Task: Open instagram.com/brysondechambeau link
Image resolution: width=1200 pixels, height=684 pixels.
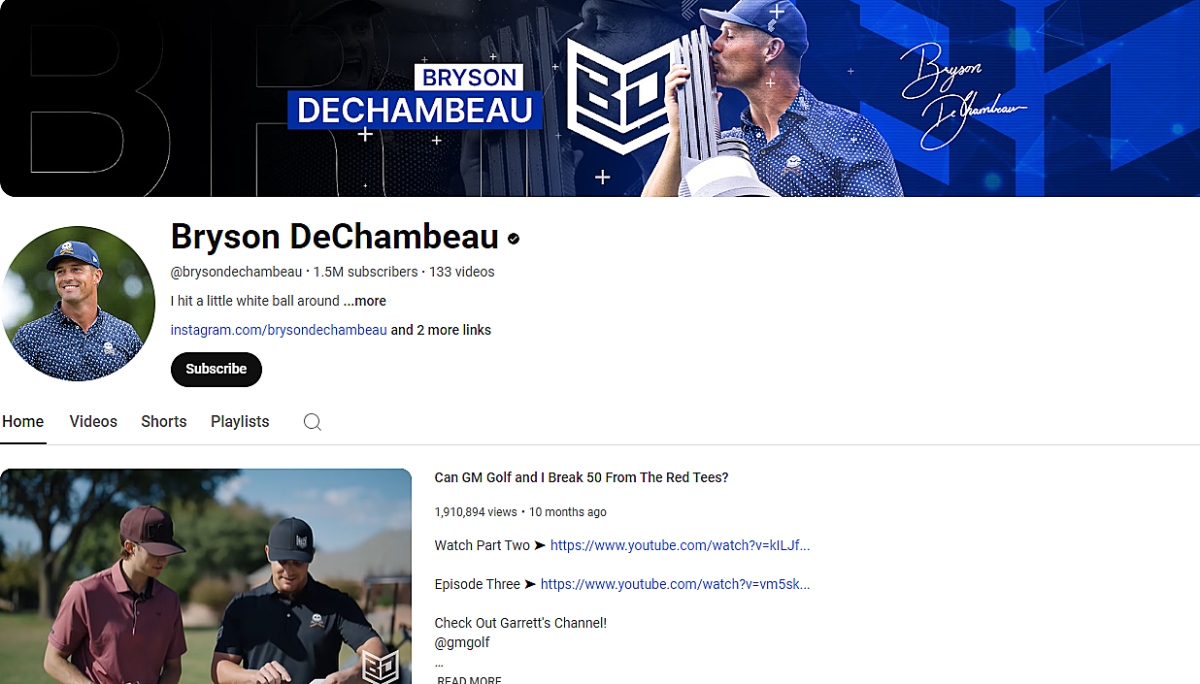Action: click(279, 330)
